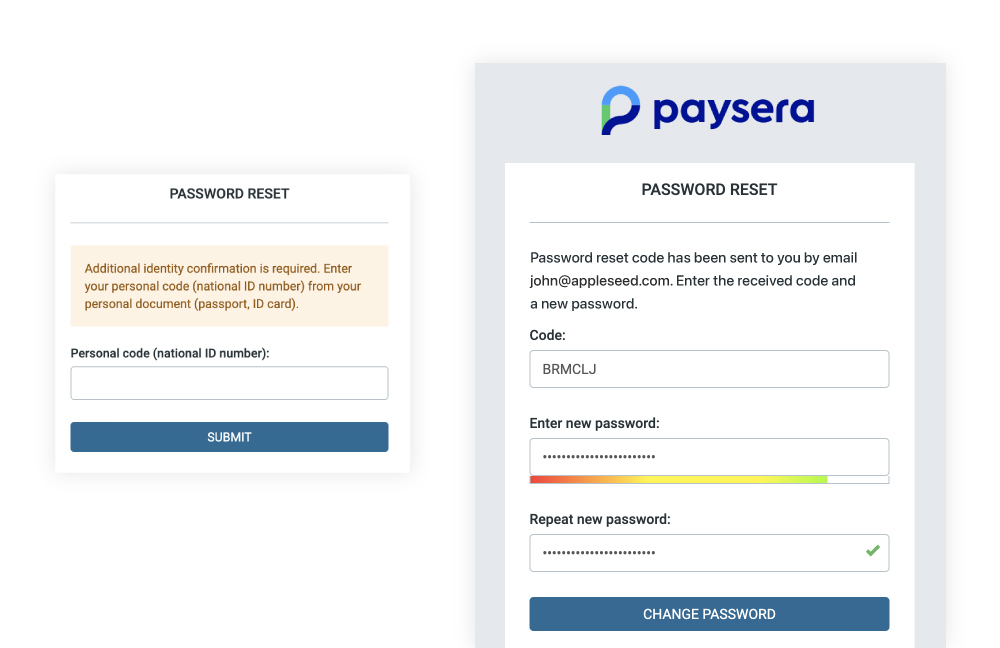Click the unfilled white end of strength meter
Image resolution: width=1000 pixels, height=648 pixels.
click(x=858, y=480)
